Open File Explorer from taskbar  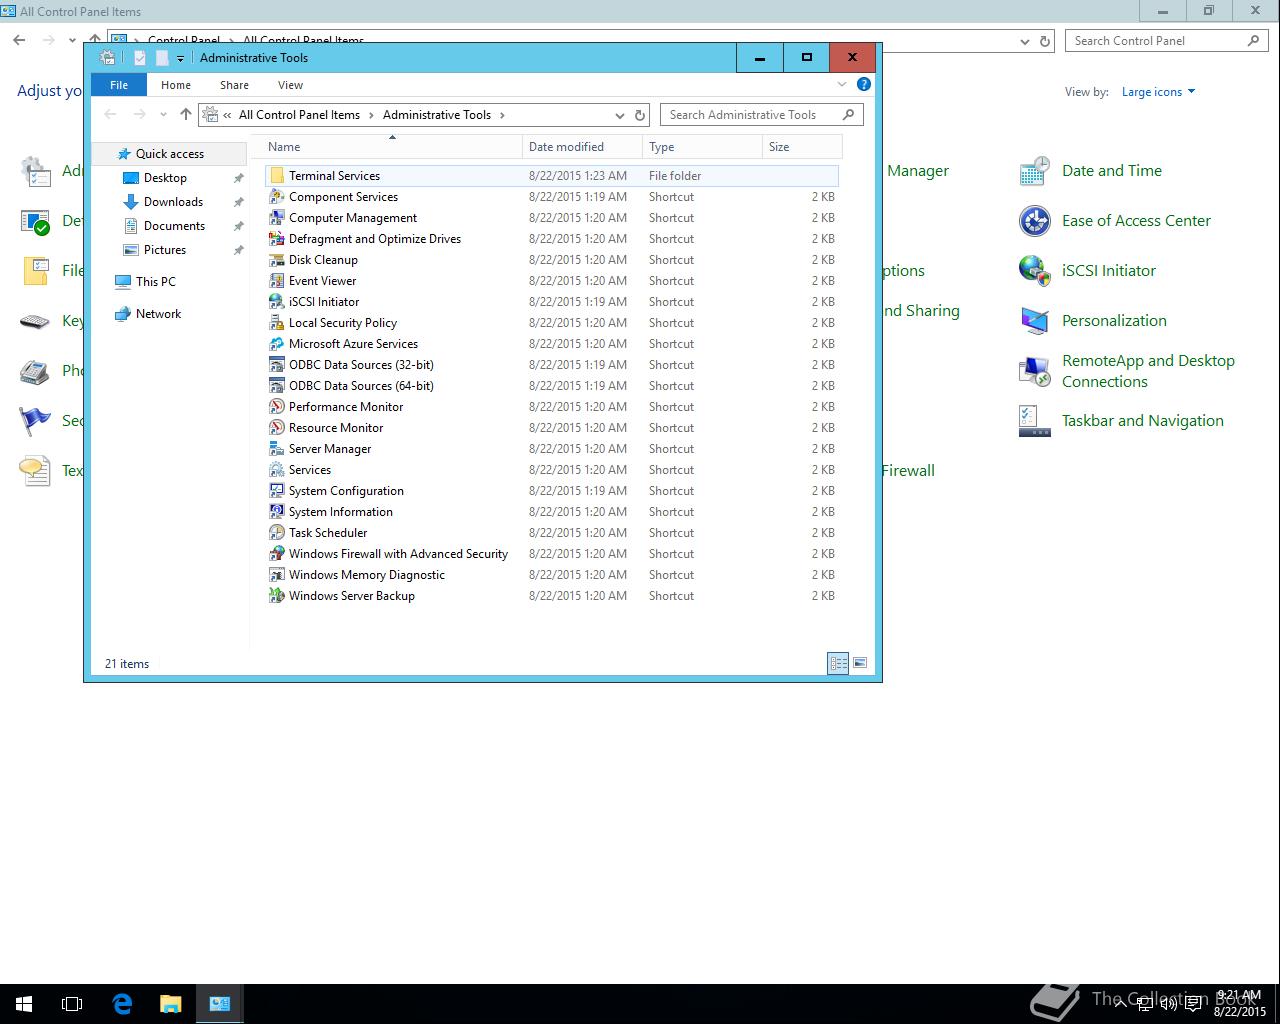coord(171,1004)
